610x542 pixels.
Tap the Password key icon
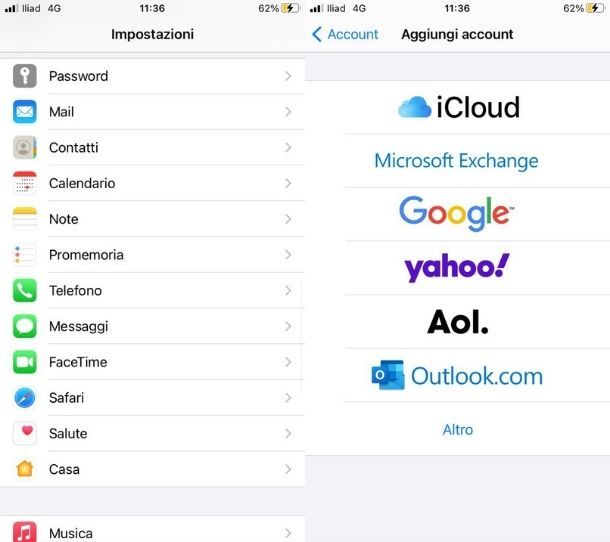point(25,76)
